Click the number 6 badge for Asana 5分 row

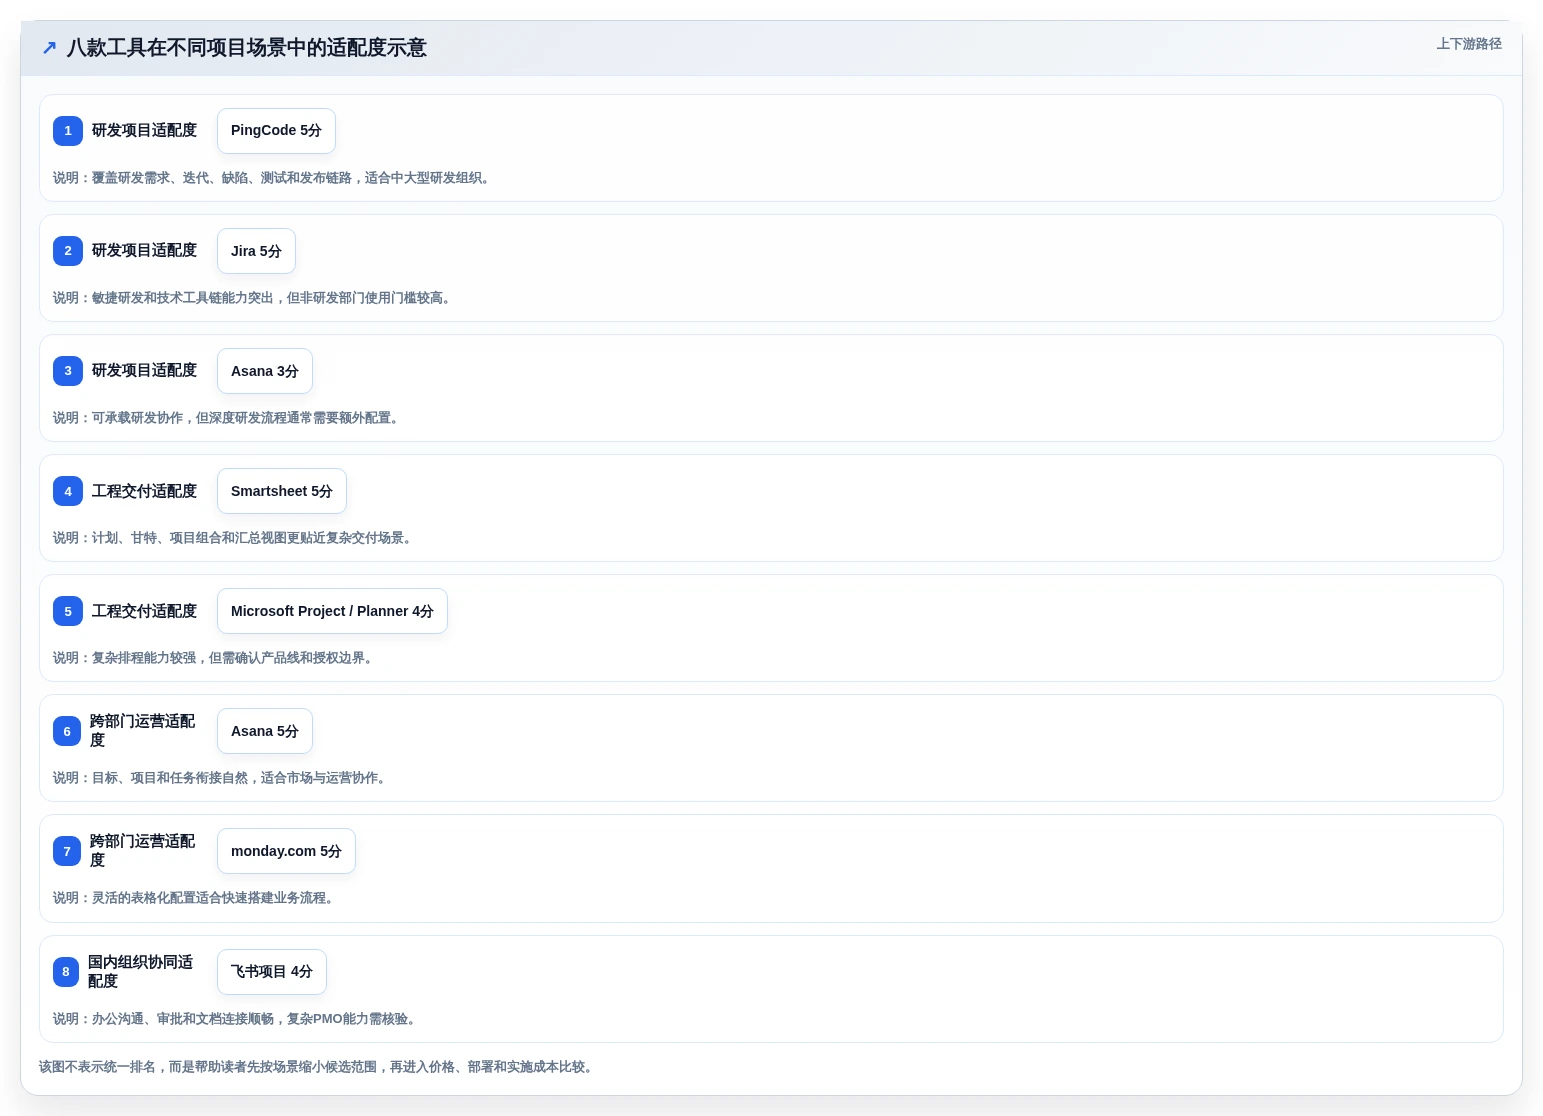[x=67, y=731]
